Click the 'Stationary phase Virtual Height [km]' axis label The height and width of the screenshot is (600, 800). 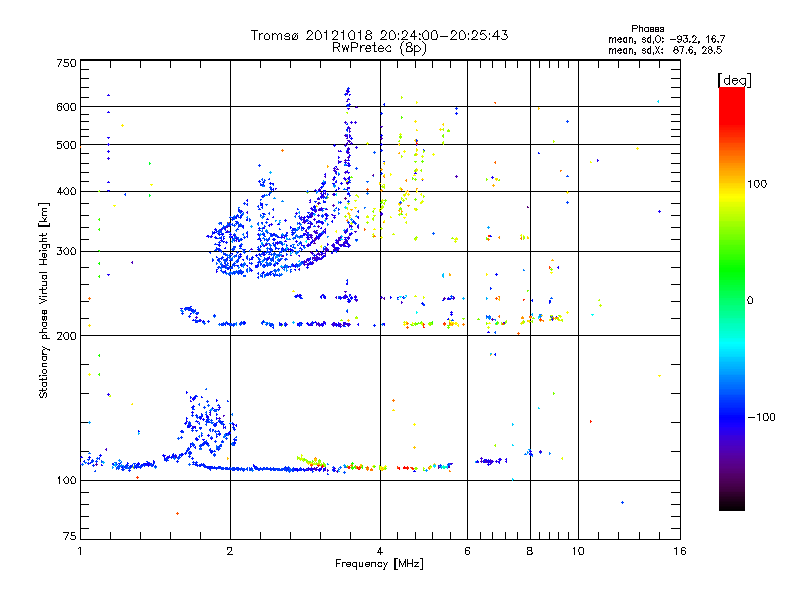44,300
